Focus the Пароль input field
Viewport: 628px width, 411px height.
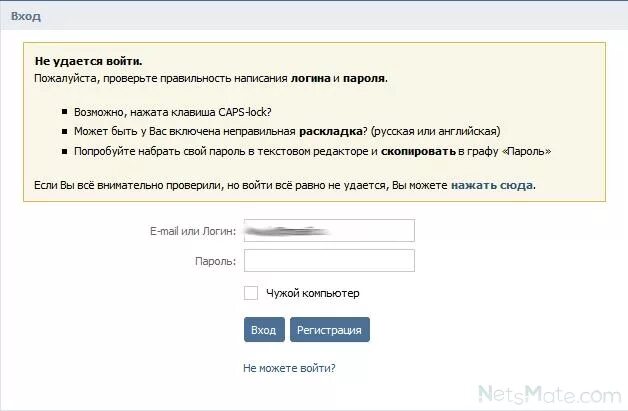(x=329, y=260)
